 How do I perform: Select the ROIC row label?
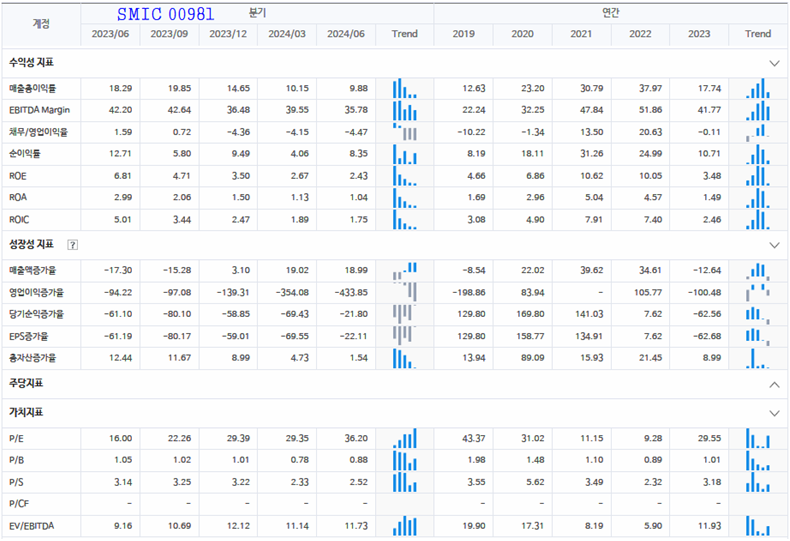(20, 219)
